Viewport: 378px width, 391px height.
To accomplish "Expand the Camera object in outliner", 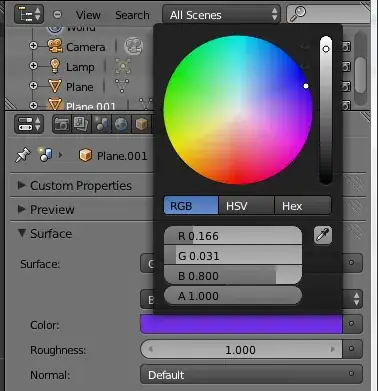I will [33, 46].
